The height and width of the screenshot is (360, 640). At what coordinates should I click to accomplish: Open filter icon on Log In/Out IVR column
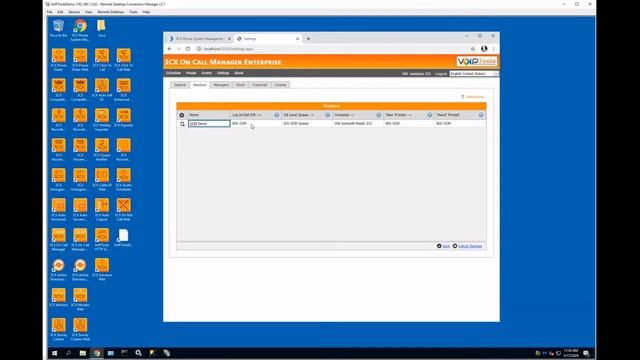276,115
